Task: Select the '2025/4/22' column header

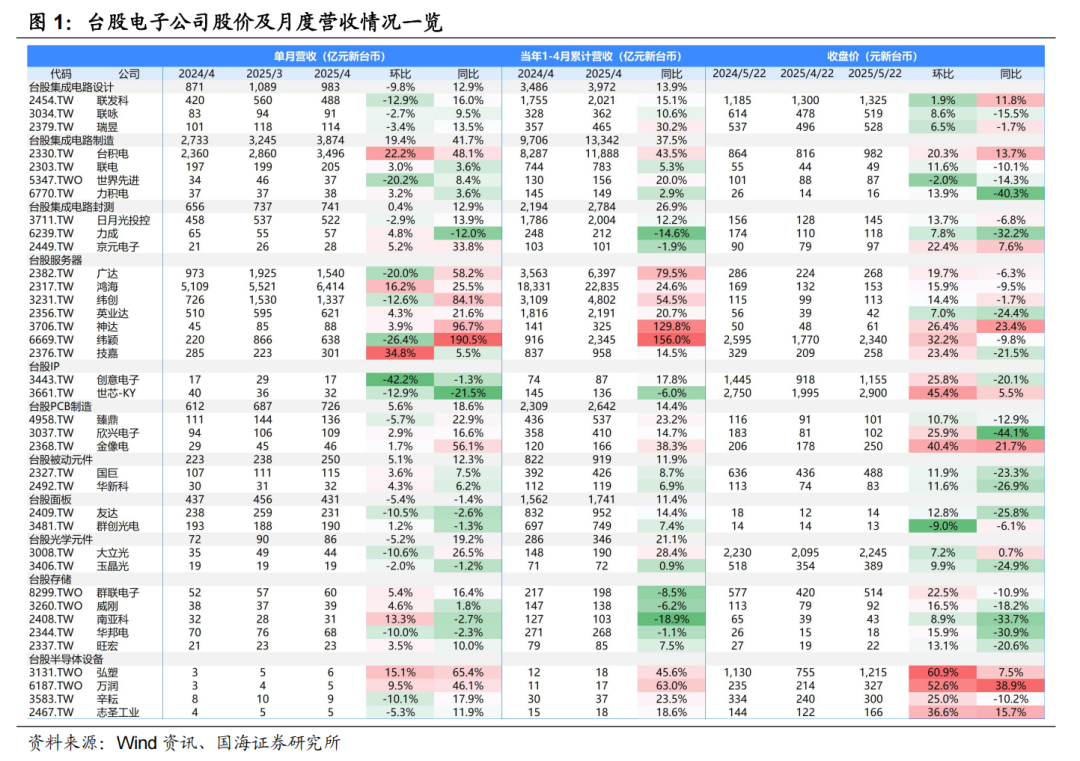Action: pyautogui.click(x=806, y=74)
